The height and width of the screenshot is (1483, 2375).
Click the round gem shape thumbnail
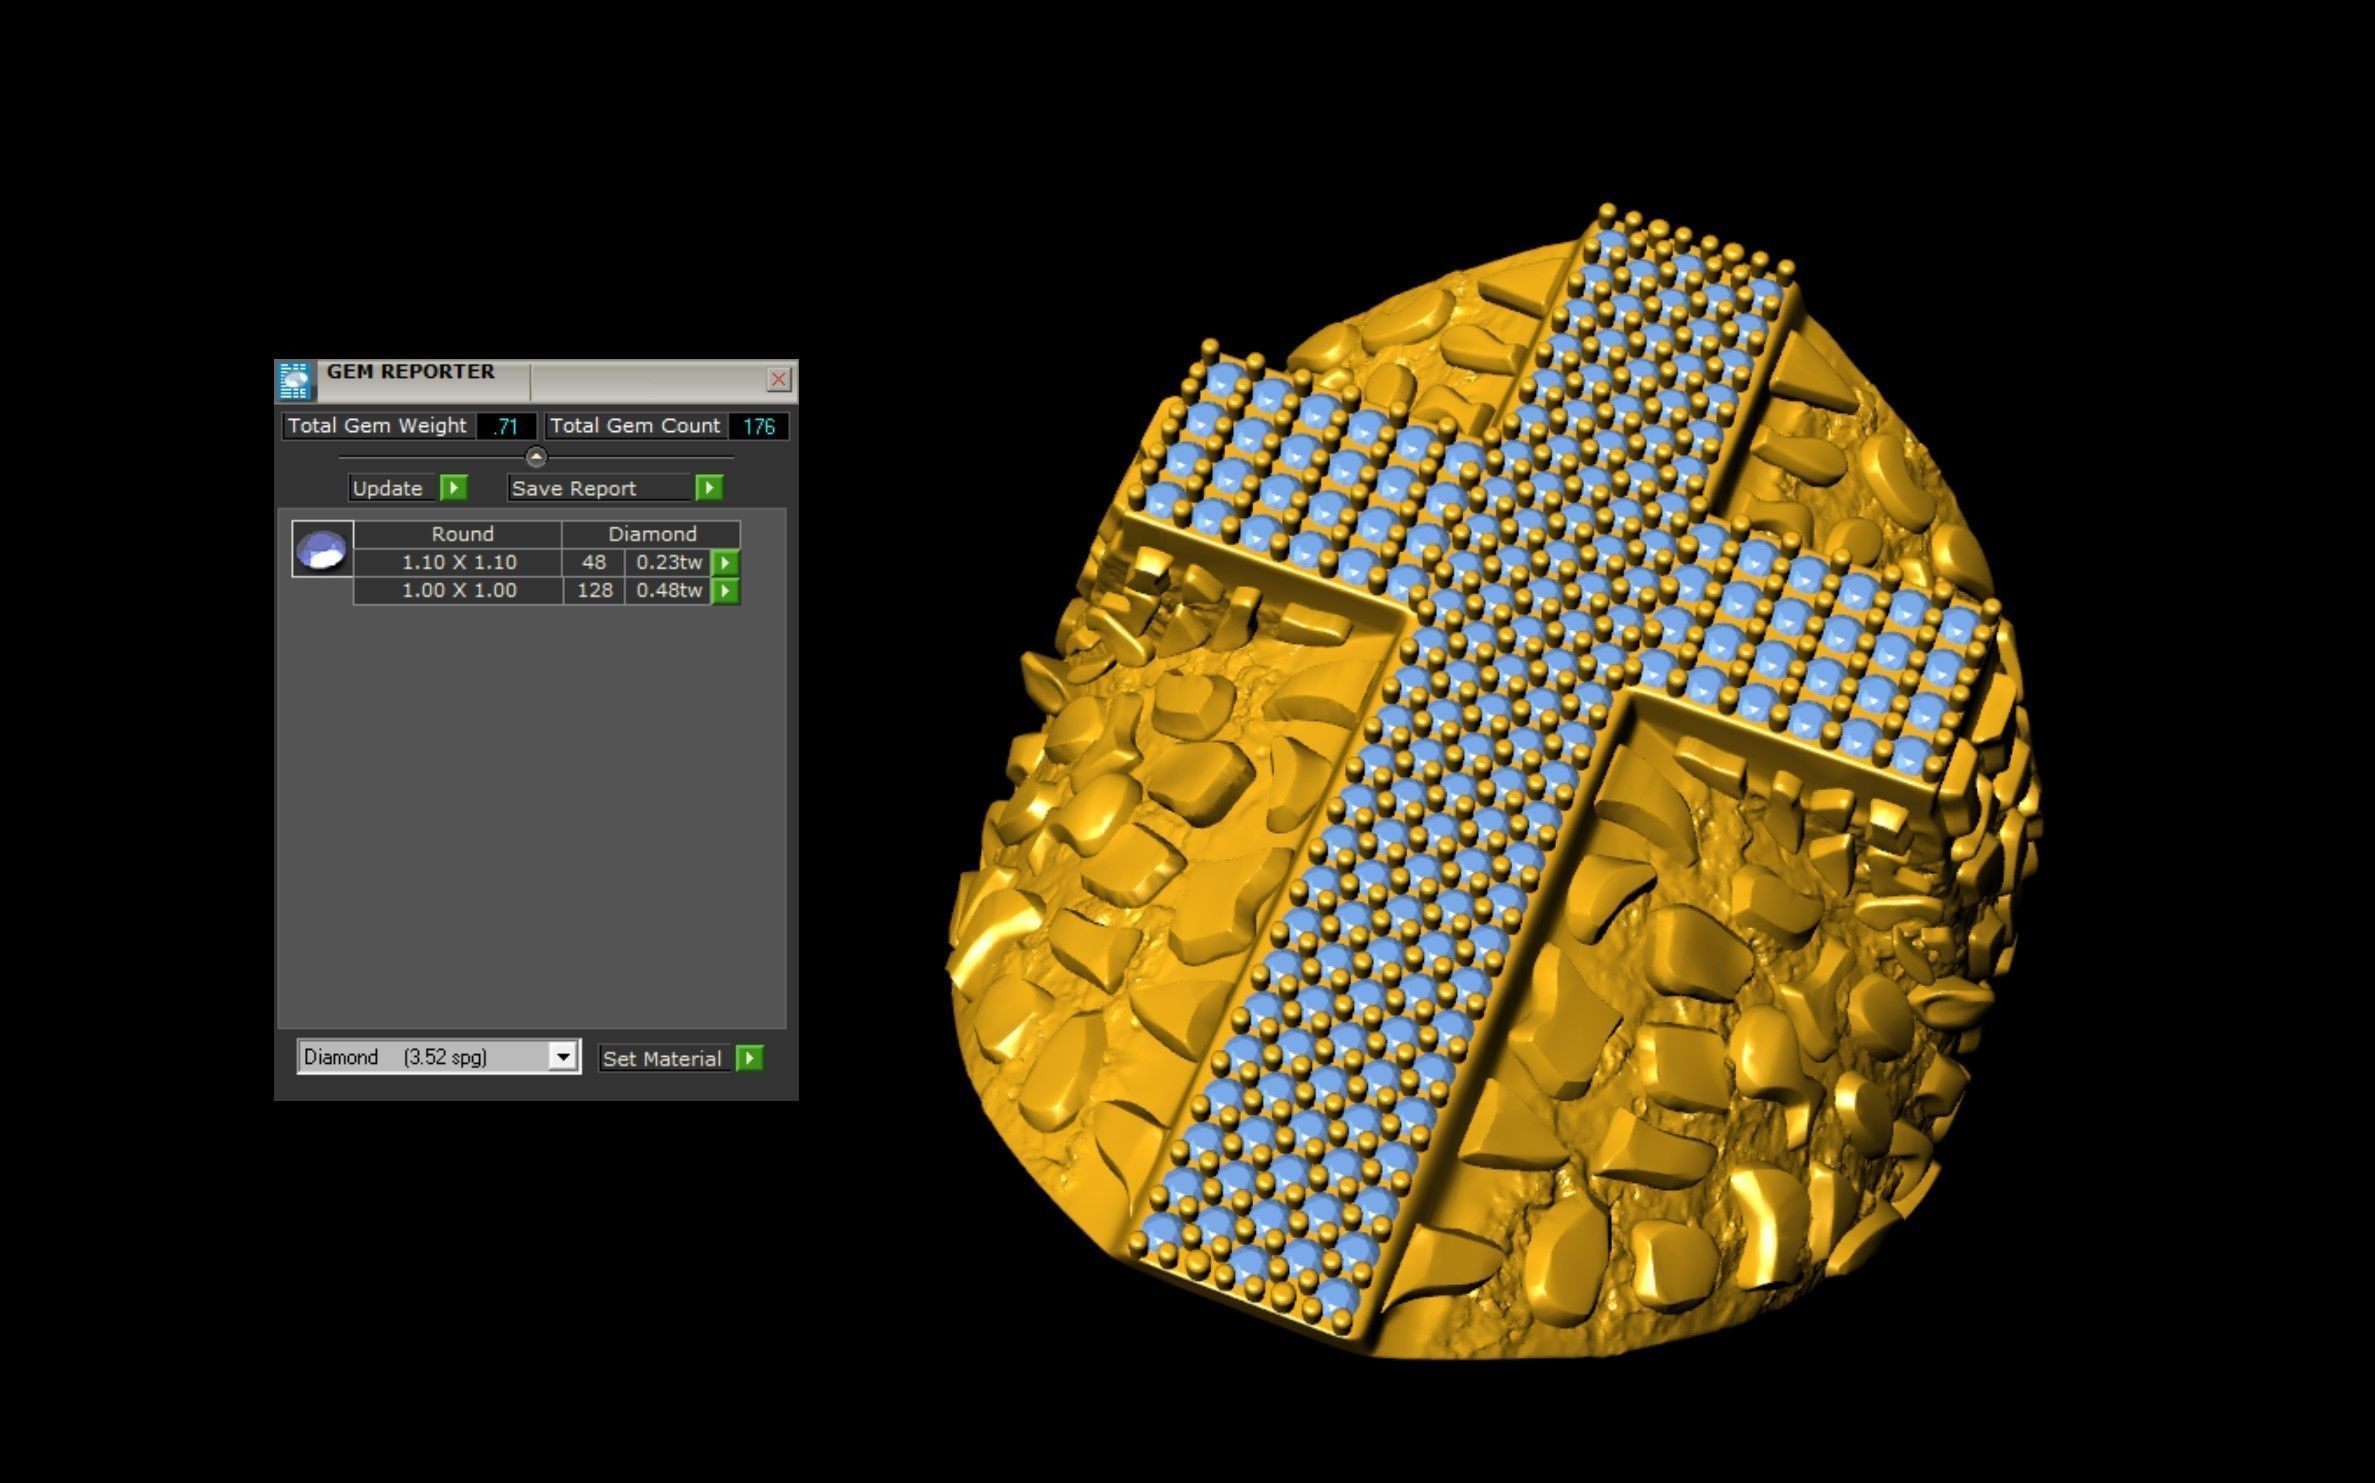tap(322, 549)
